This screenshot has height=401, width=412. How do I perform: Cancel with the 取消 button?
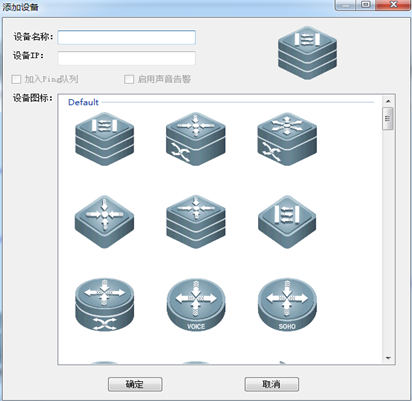coord(272,384)
